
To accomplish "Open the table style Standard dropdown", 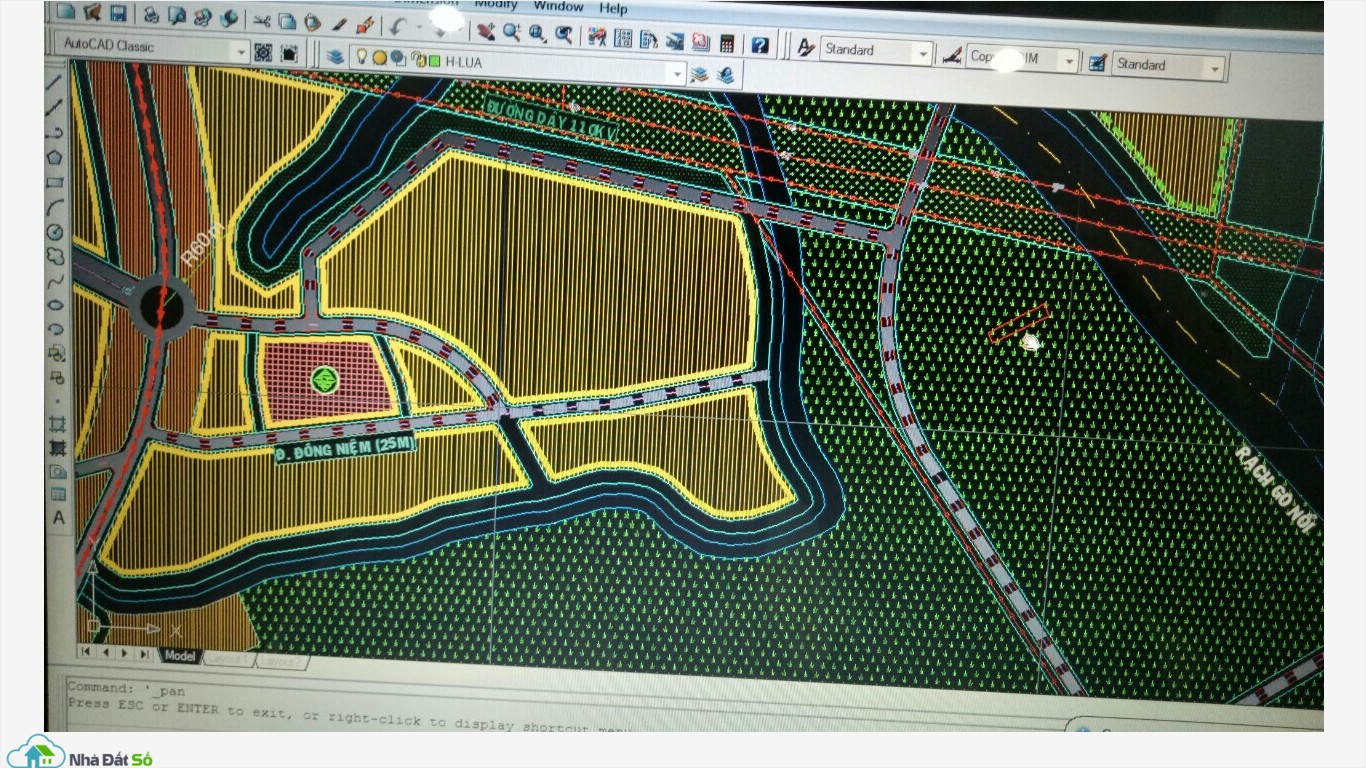I will (x=1215, y=69).
